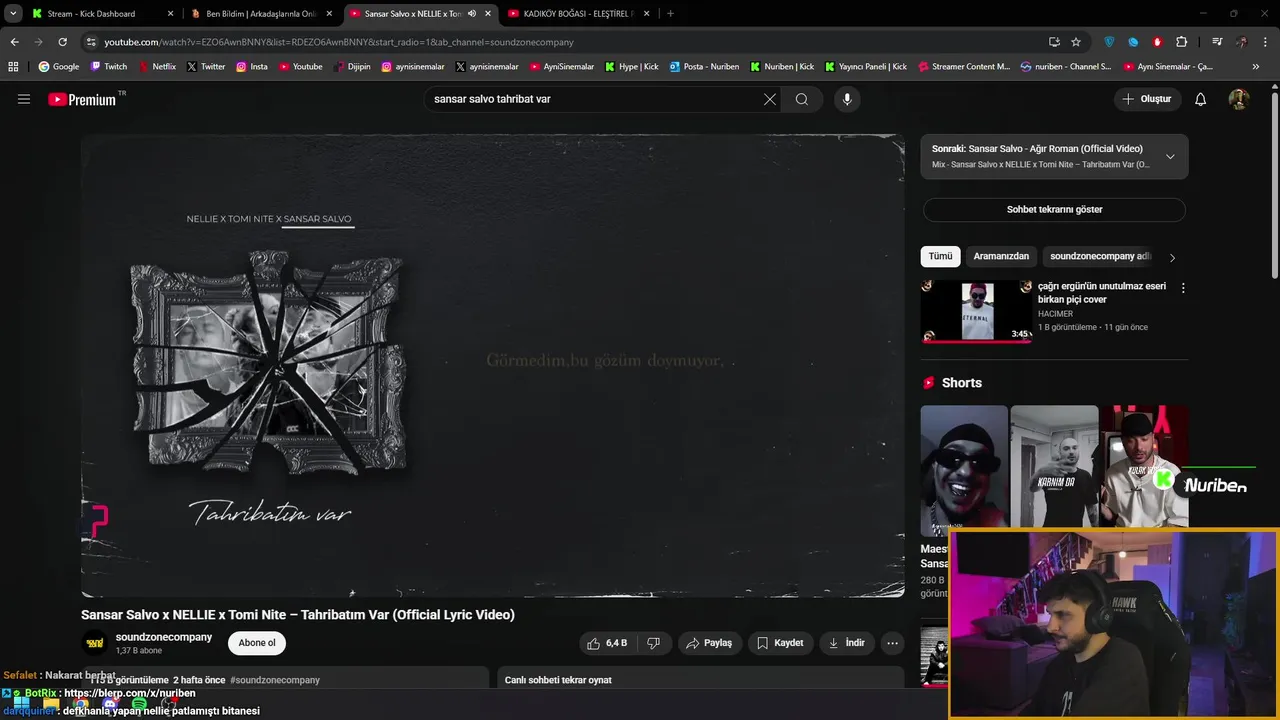Open options menu for HACIMER video
1280x720 pixels.
tap(1183, 288)
